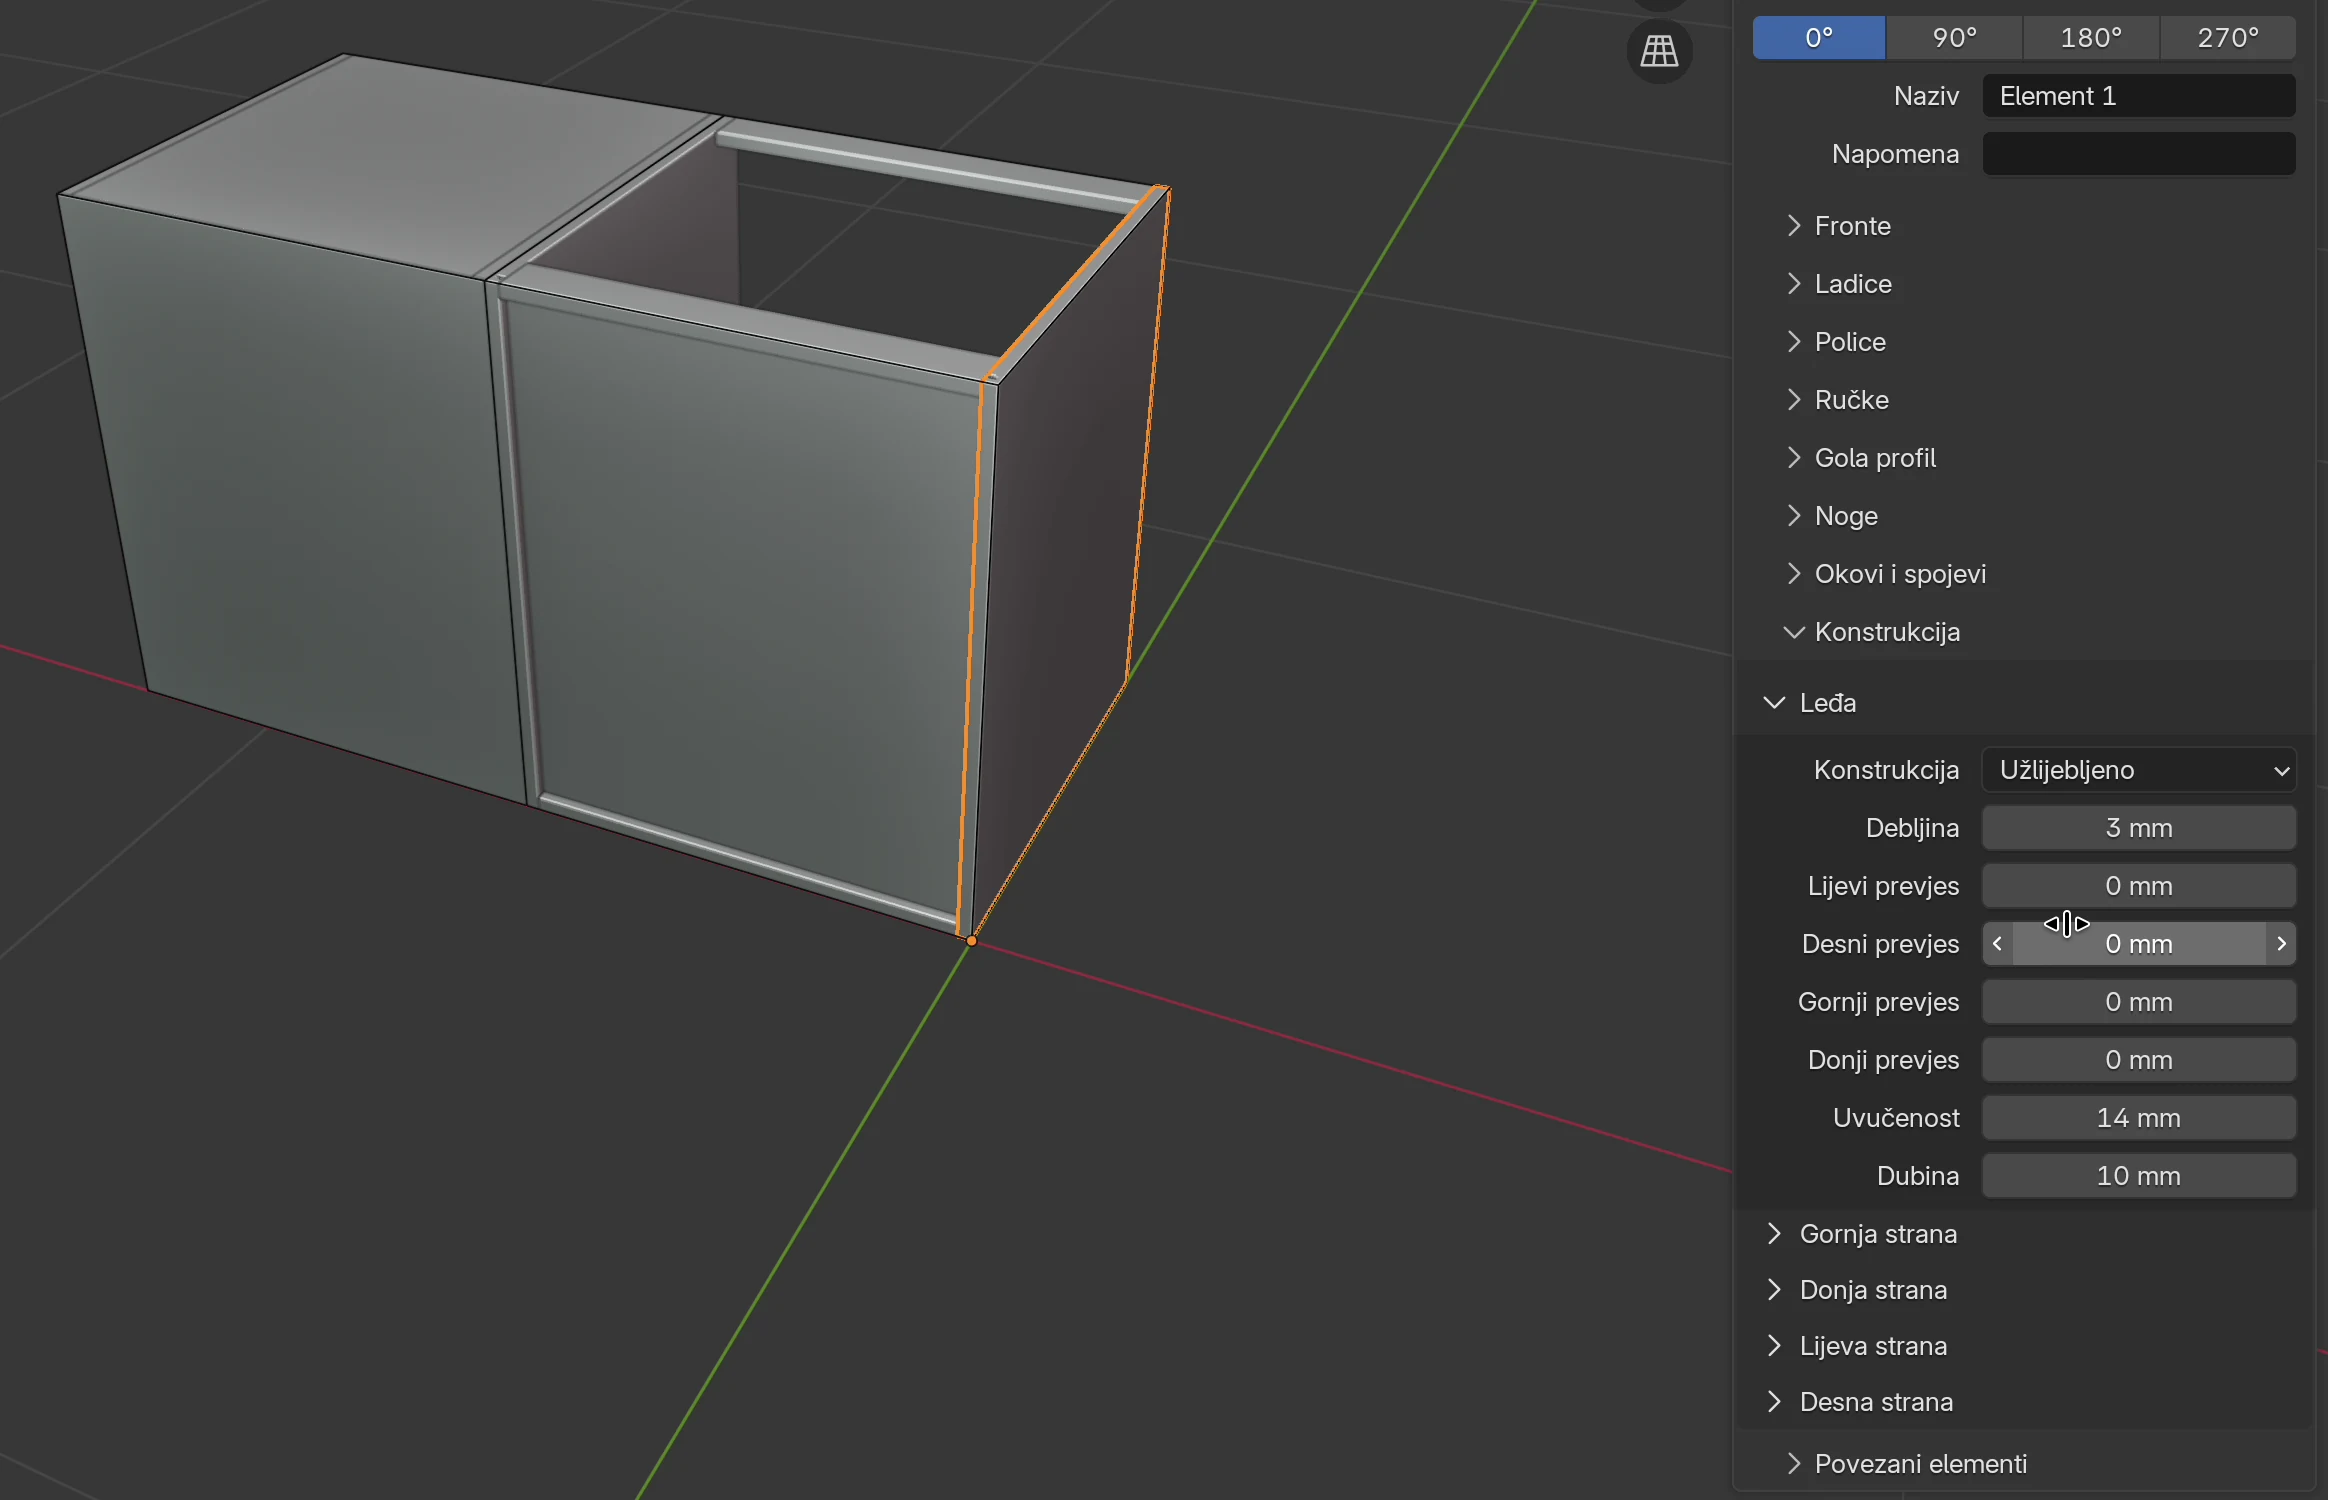Screen dimensions: 2328x1500
Task: Select 0° rotation option
Action: (1819, 38)
